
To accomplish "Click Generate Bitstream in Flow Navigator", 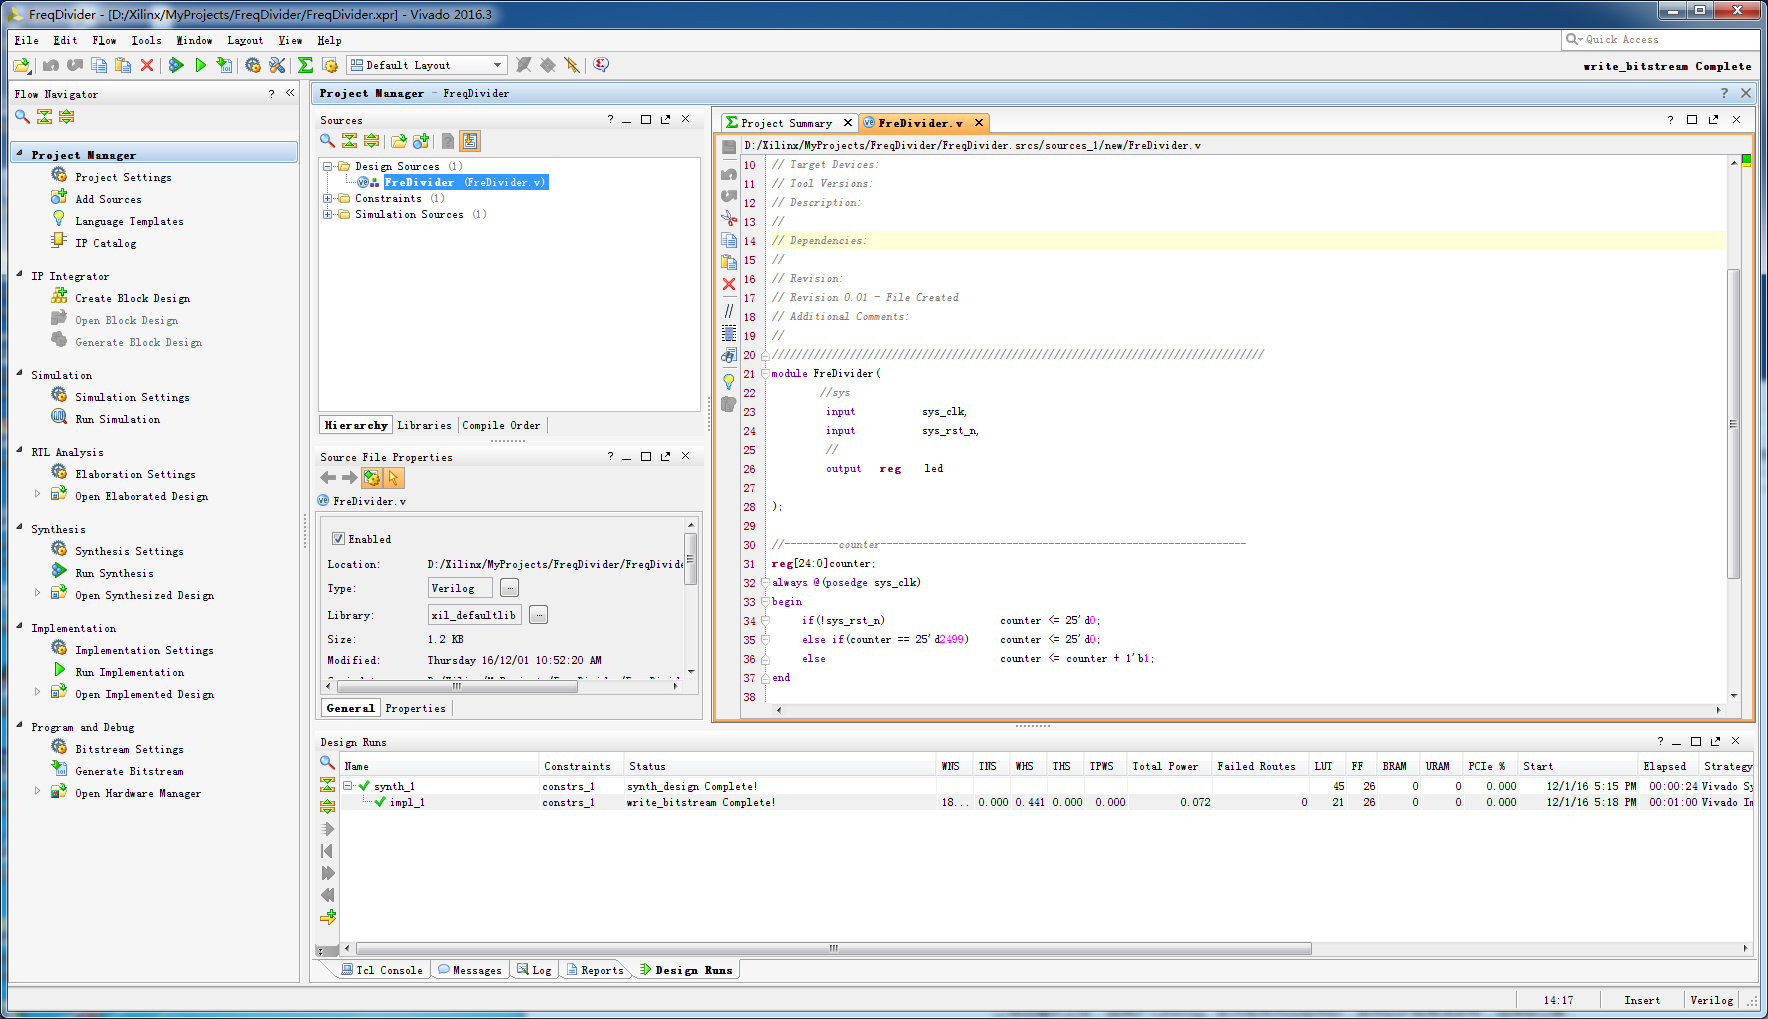I will click(129, 772).
